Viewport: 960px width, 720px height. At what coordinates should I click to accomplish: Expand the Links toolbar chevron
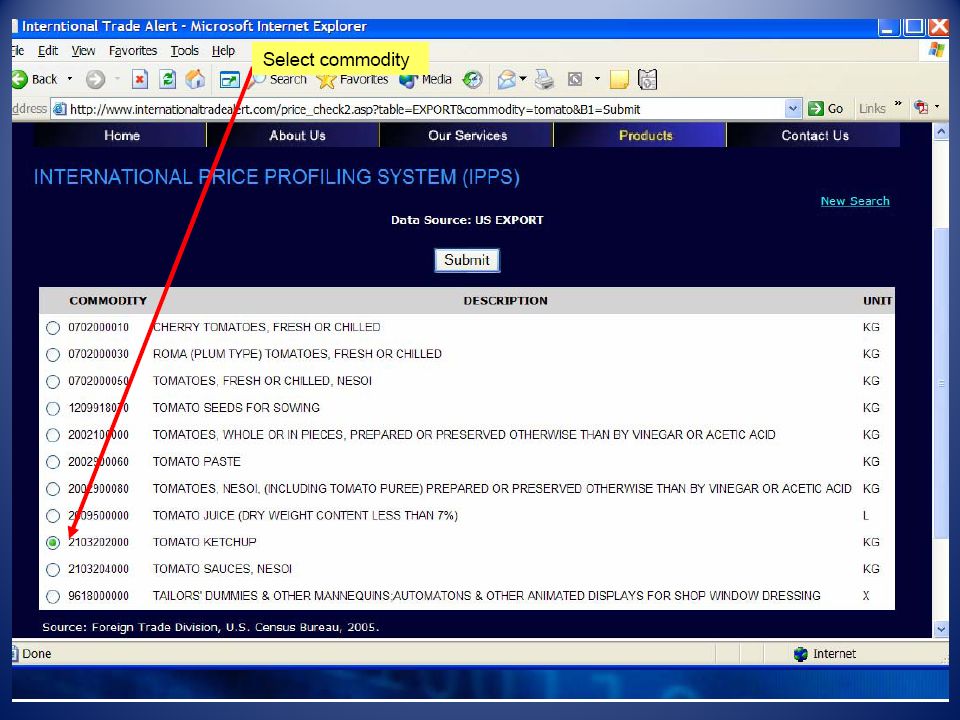[898, 104]
